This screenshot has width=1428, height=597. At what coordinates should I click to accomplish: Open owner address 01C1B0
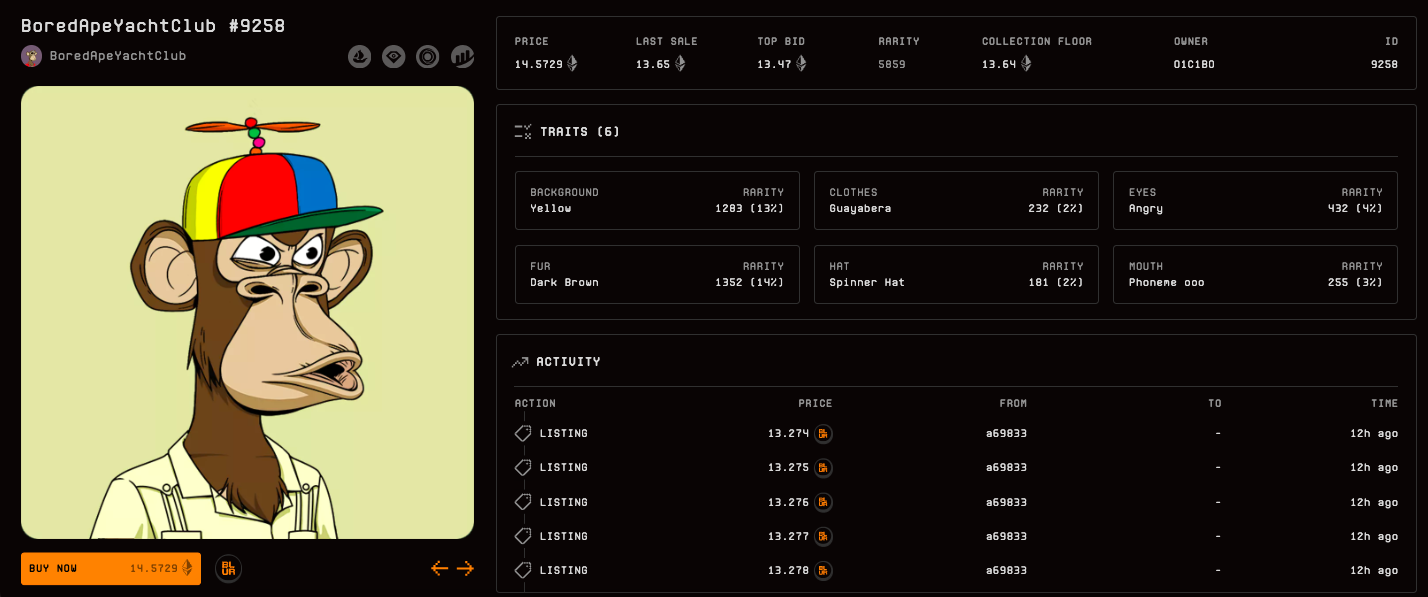pos(1194,64)
